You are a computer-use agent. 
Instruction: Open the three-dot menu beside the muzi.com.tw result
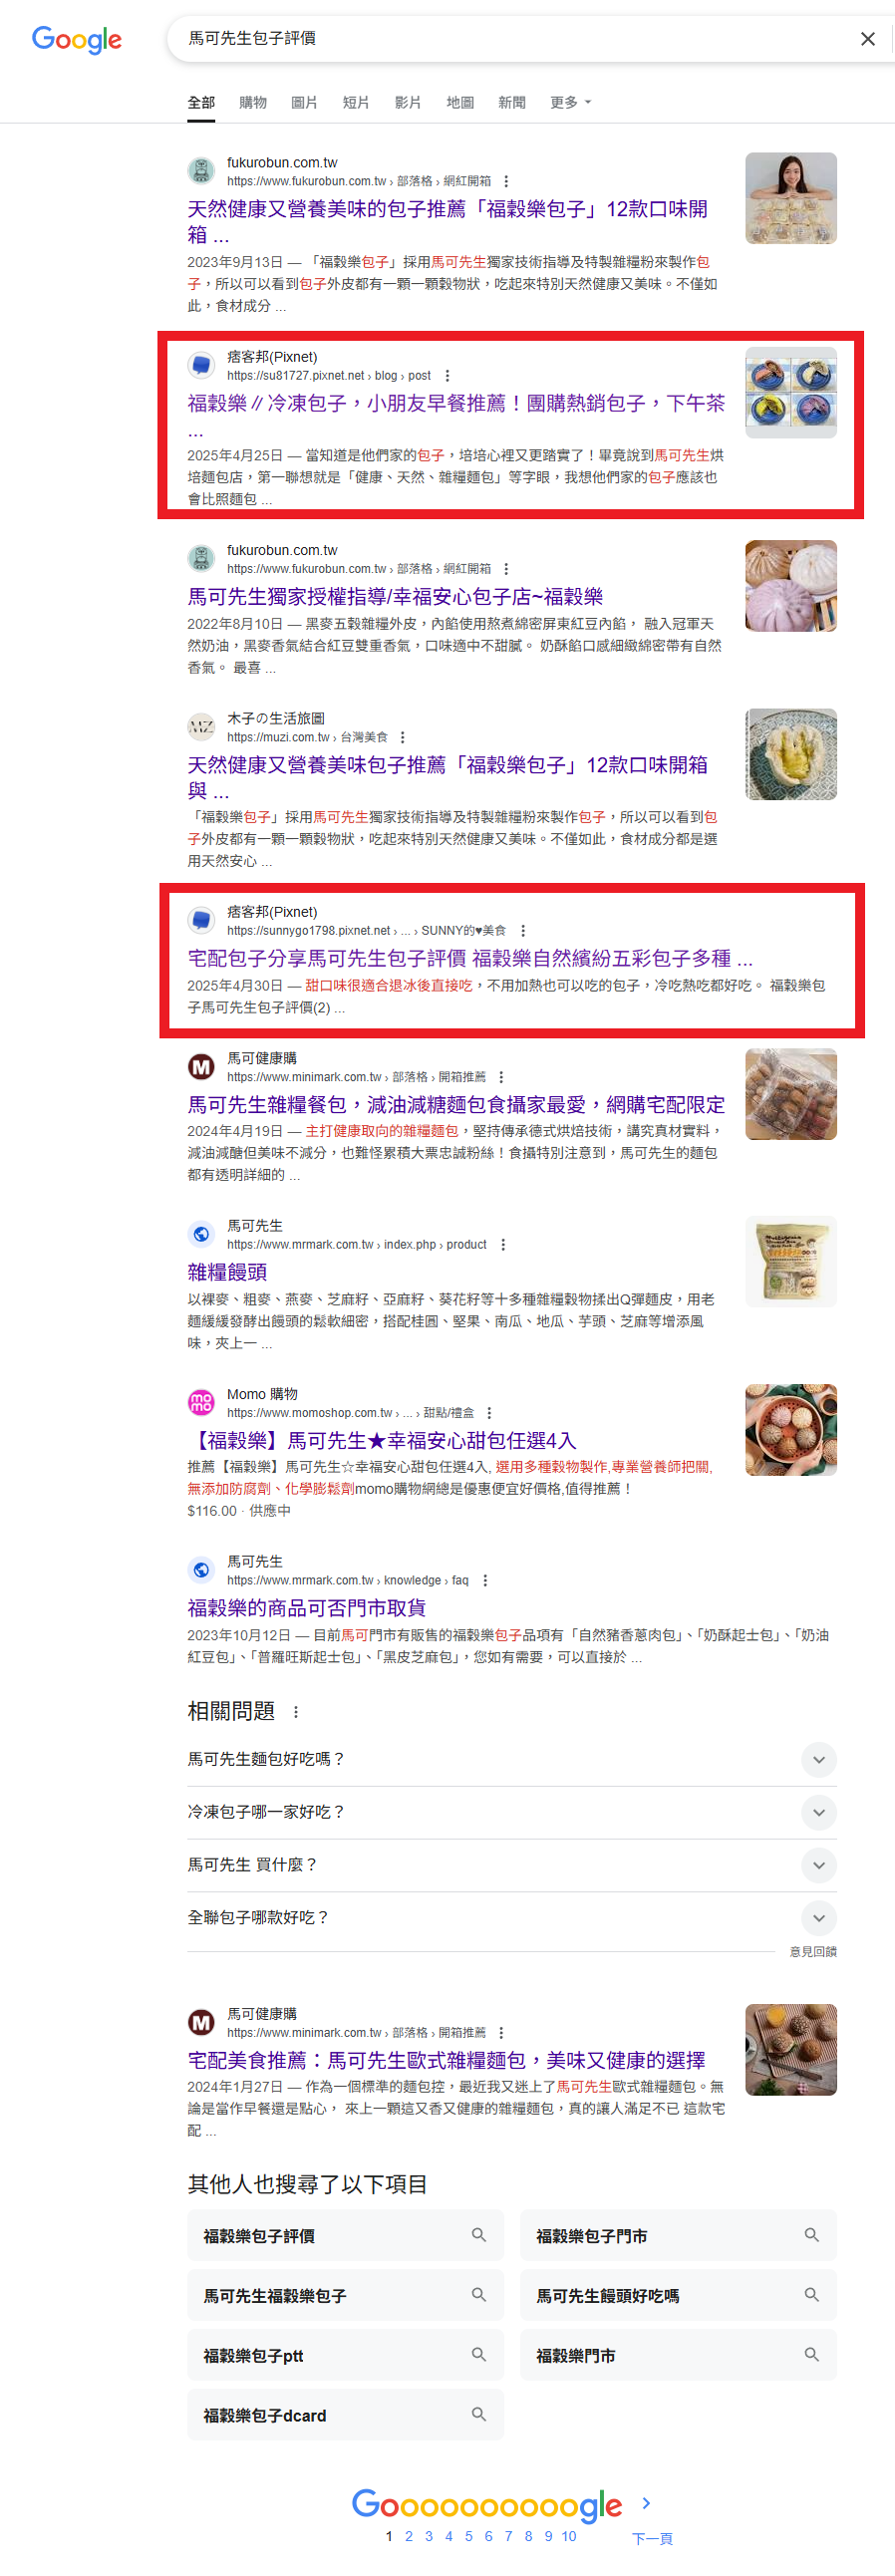point(402,737)
